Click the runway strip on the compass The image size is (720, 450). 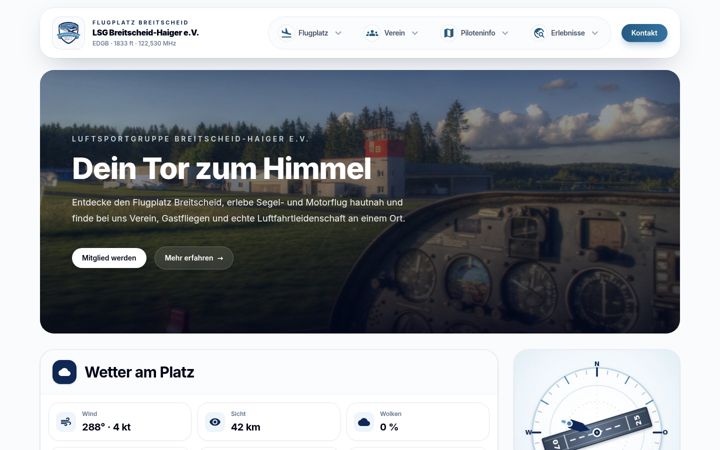[599, 431]
